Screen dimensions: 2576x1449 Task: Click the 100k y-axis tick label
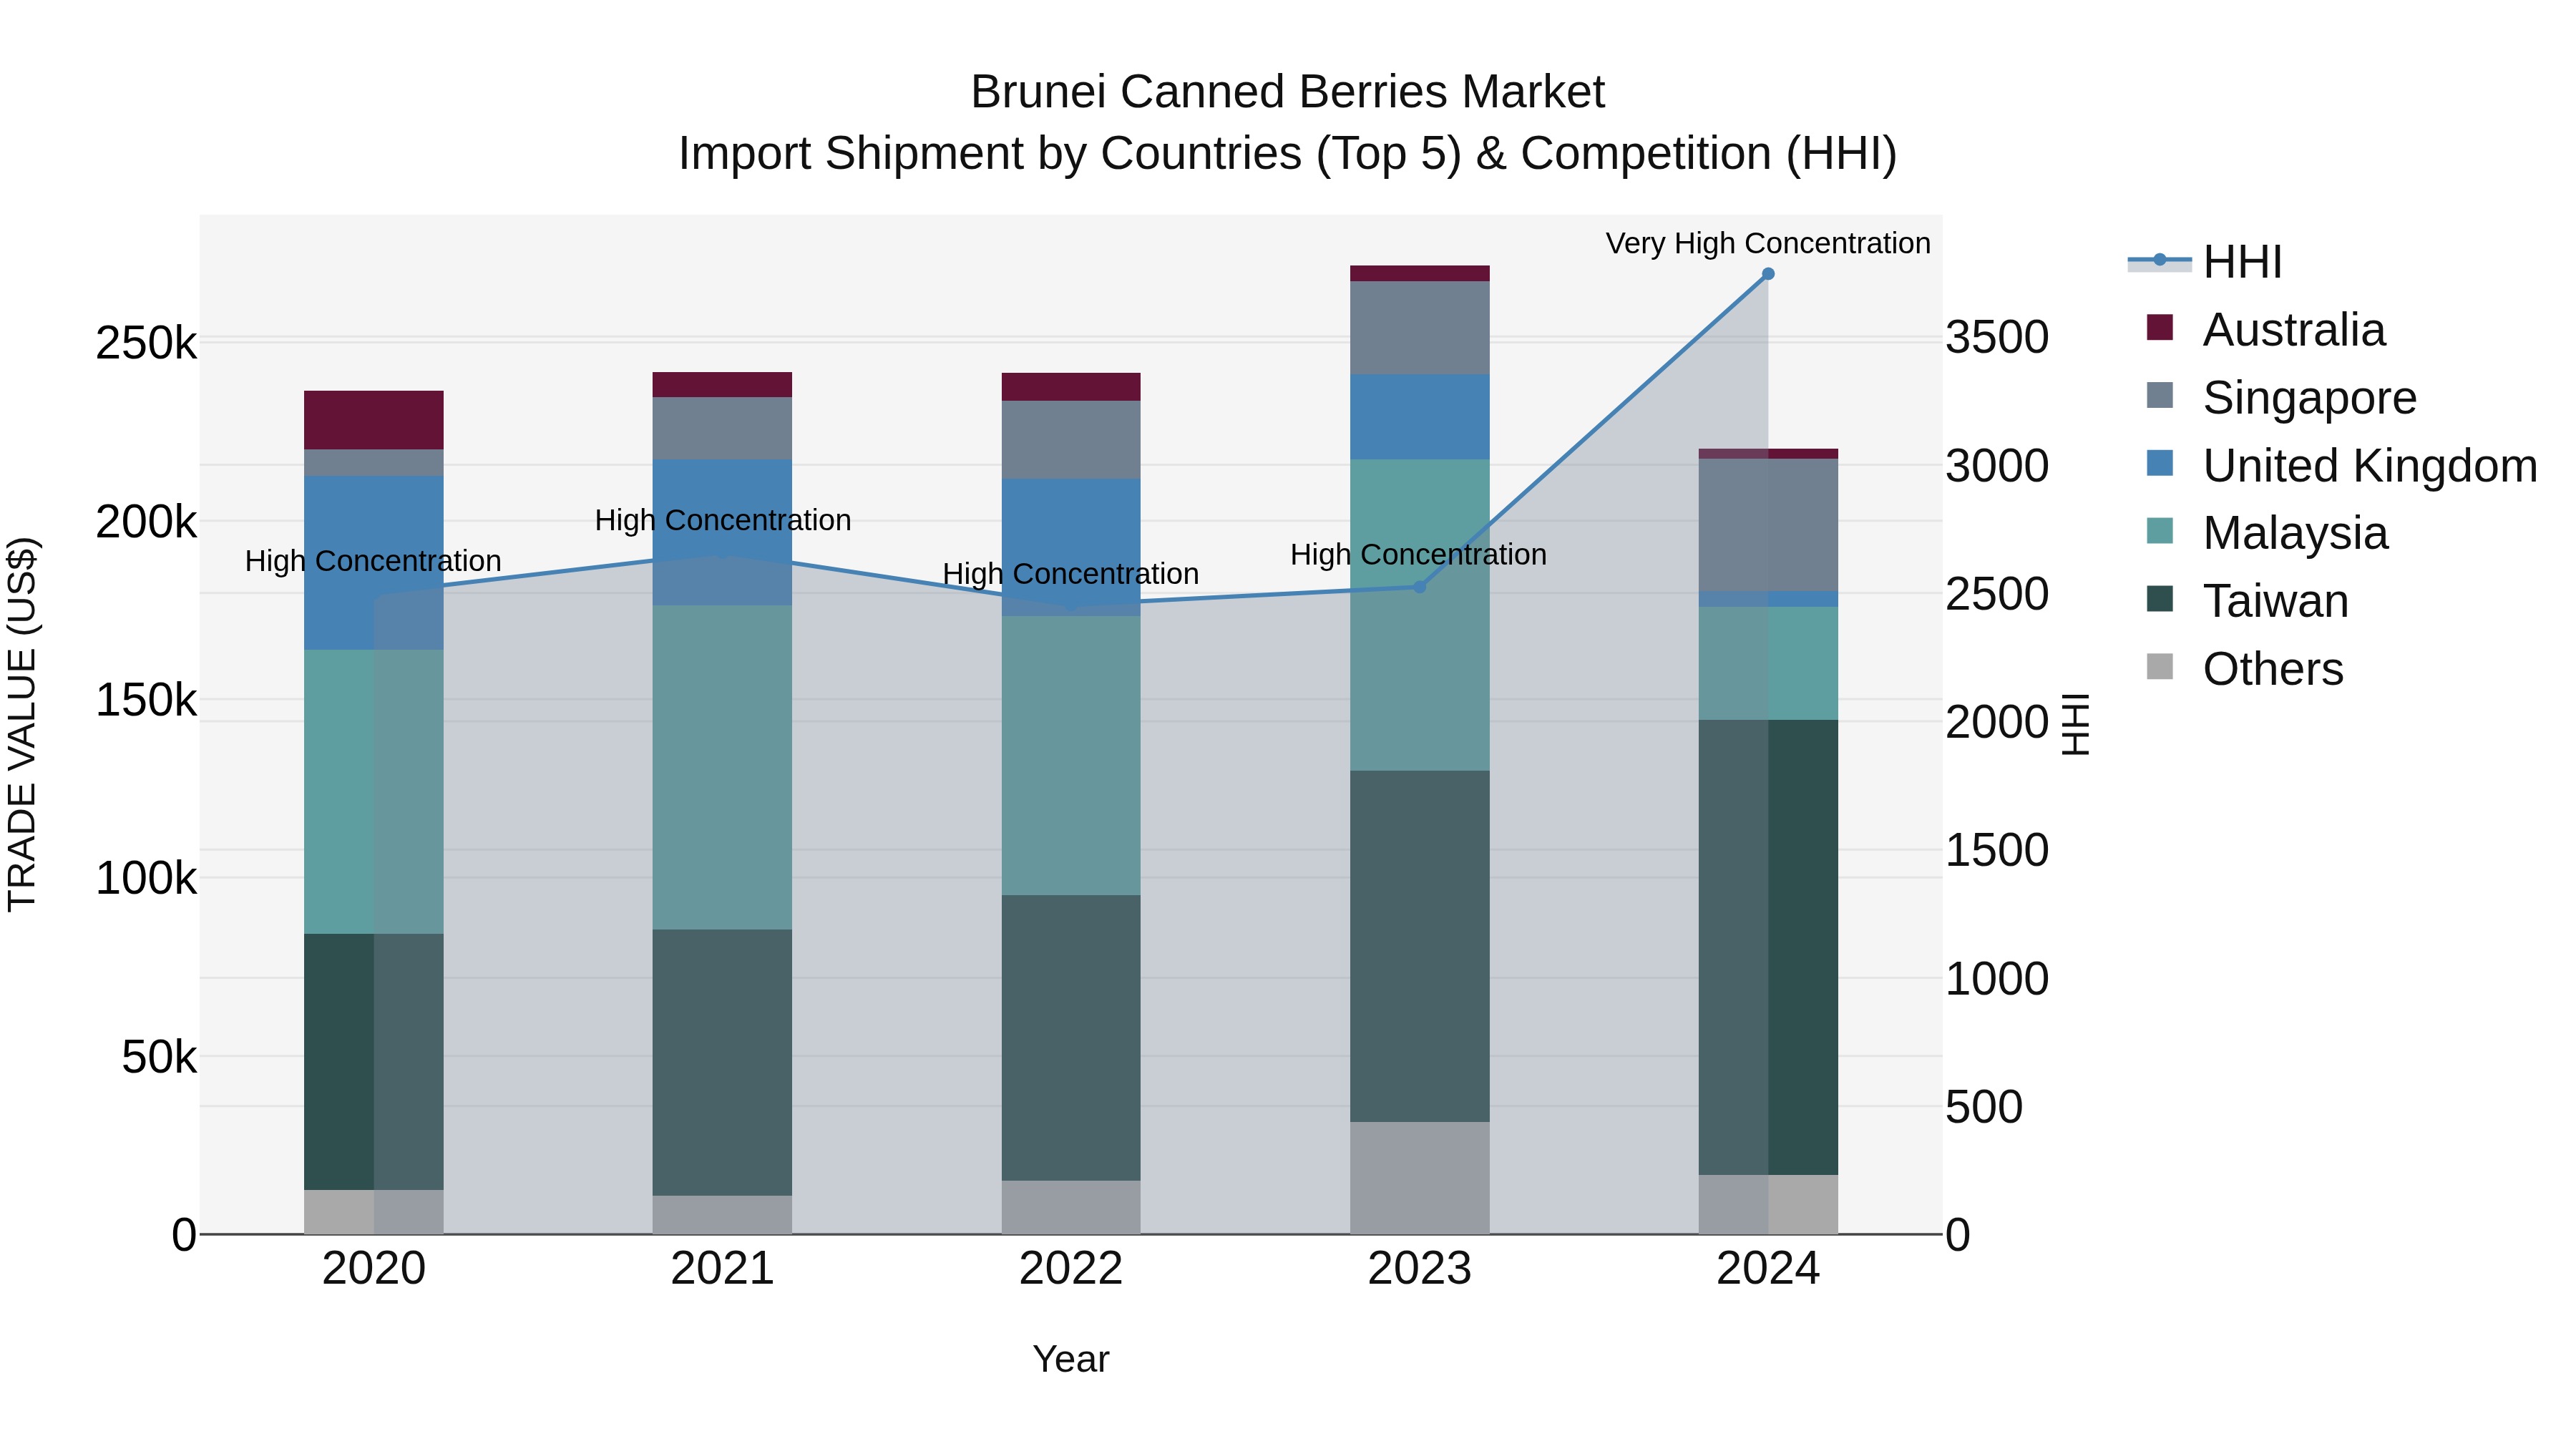click(x=146, y=878)
